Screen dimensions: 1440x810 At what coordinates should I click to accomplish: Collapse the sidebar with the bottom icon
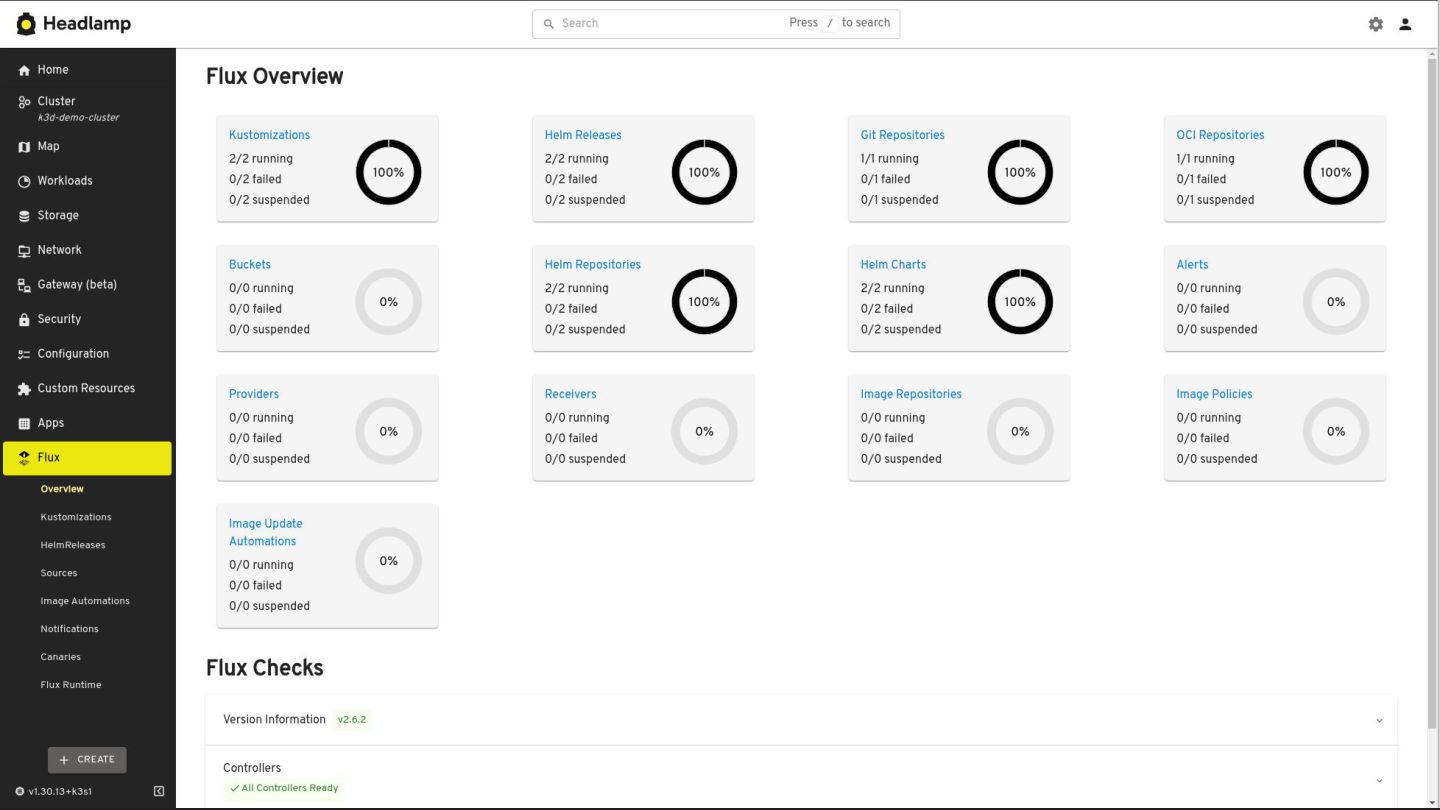click(x=159, y=791)
